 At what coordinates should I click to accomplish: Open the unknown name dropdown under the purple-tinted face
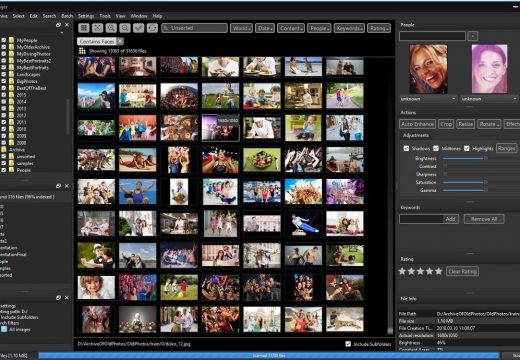click(x=489, y=99)
